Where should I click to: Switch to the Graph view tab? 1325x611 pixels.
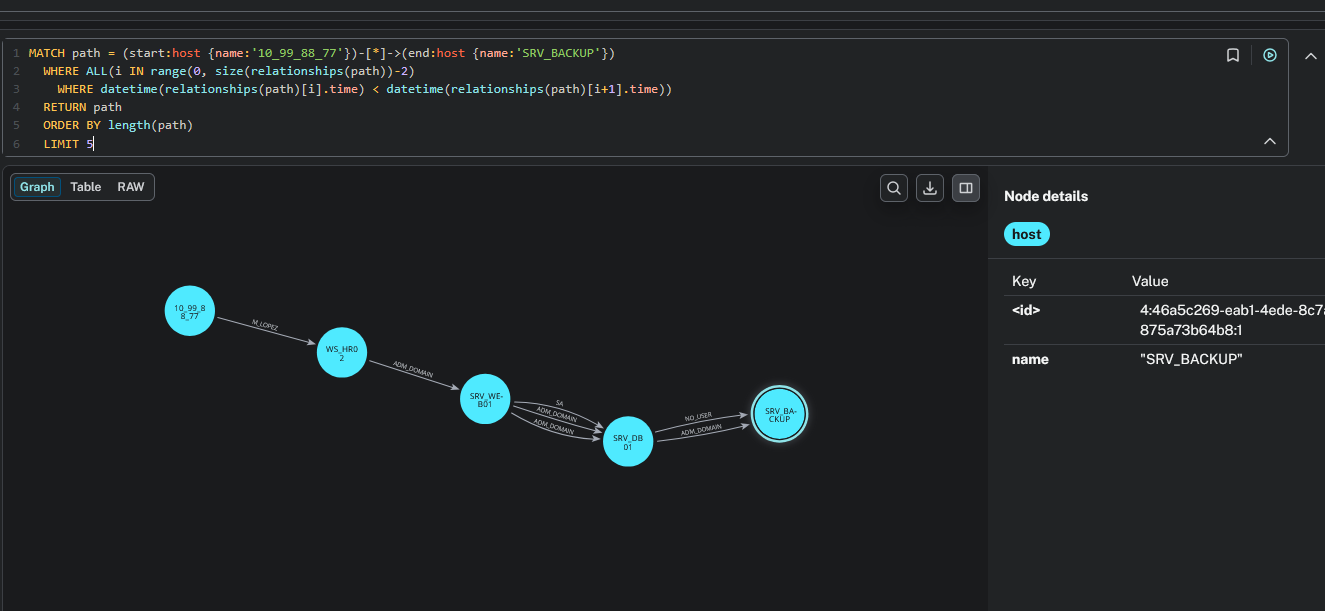pos(37,187)
